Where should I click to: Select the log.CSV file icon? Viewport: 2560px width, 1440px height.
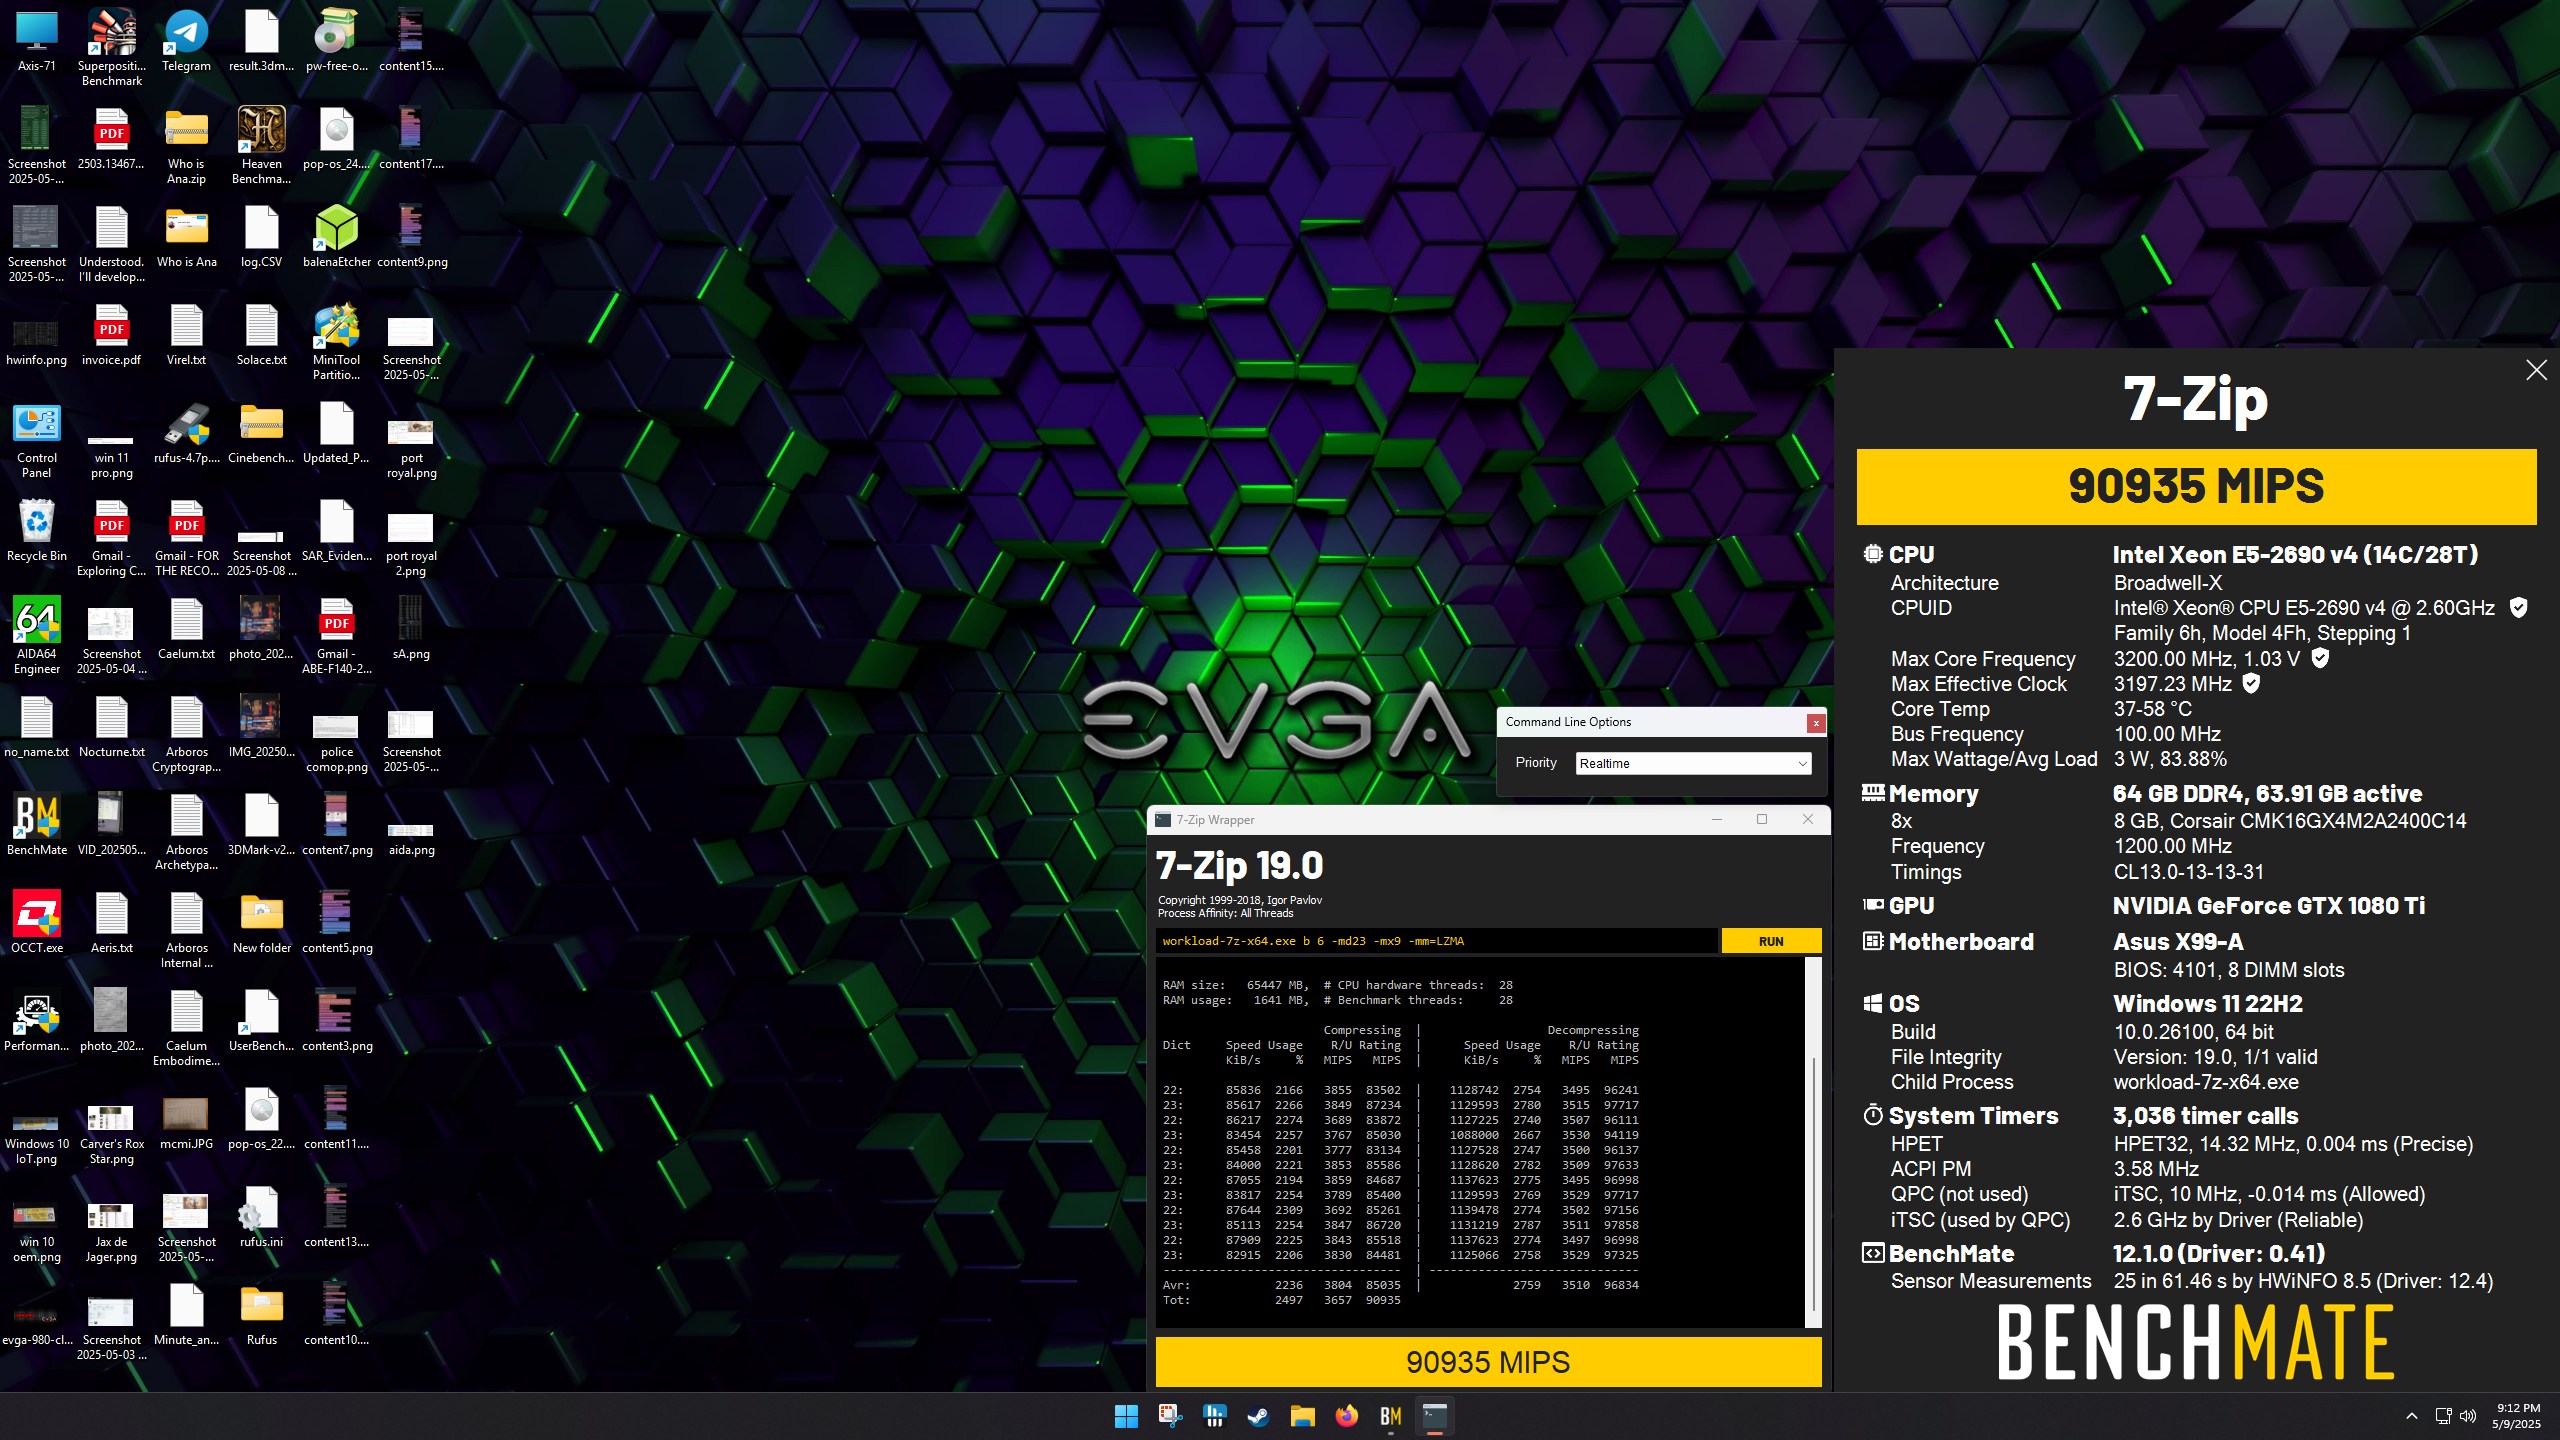[x=262, y=236]
